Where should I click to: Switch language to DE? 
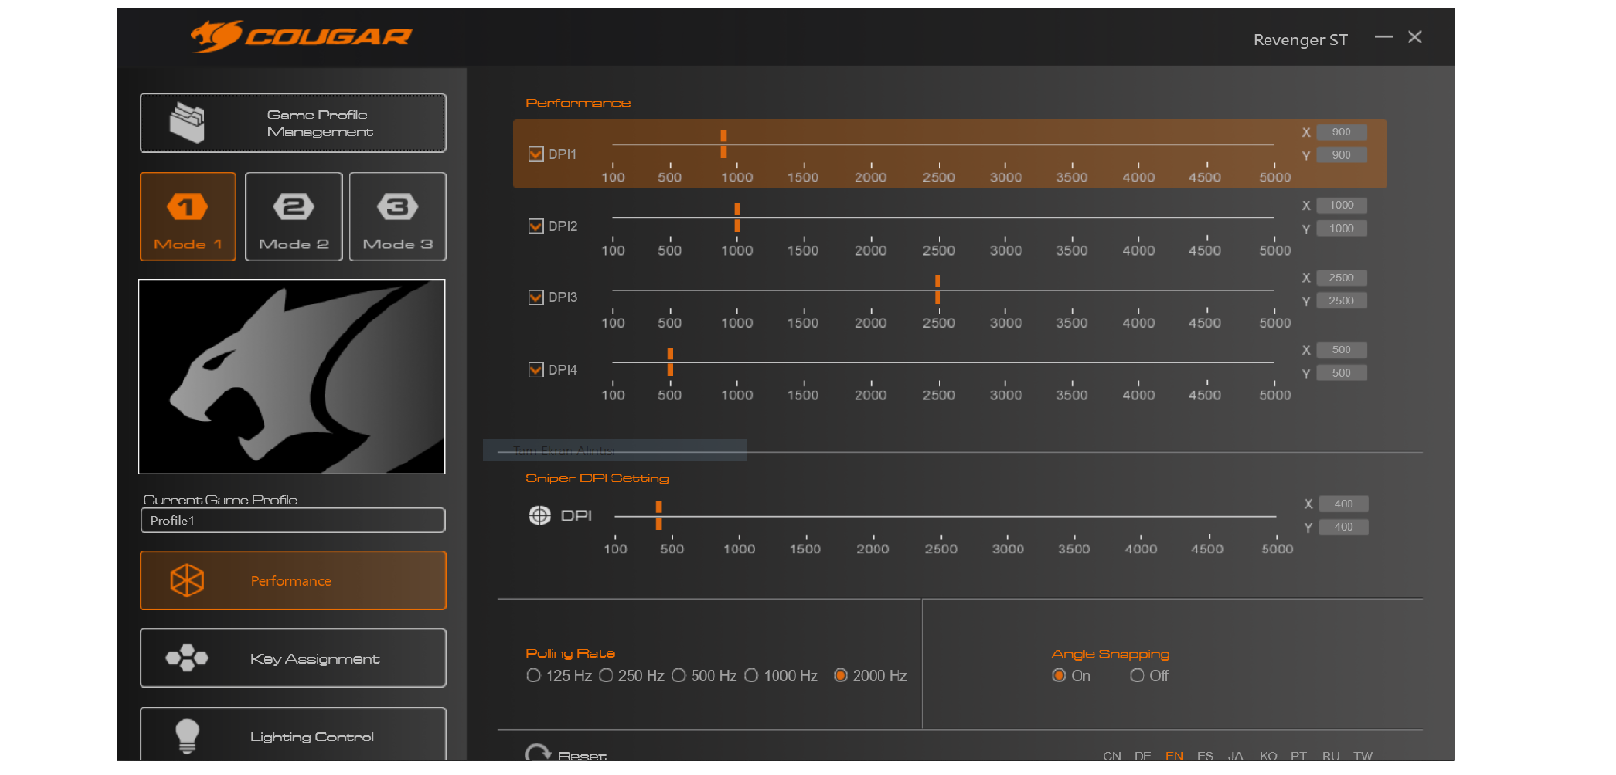coord(1143,756)
